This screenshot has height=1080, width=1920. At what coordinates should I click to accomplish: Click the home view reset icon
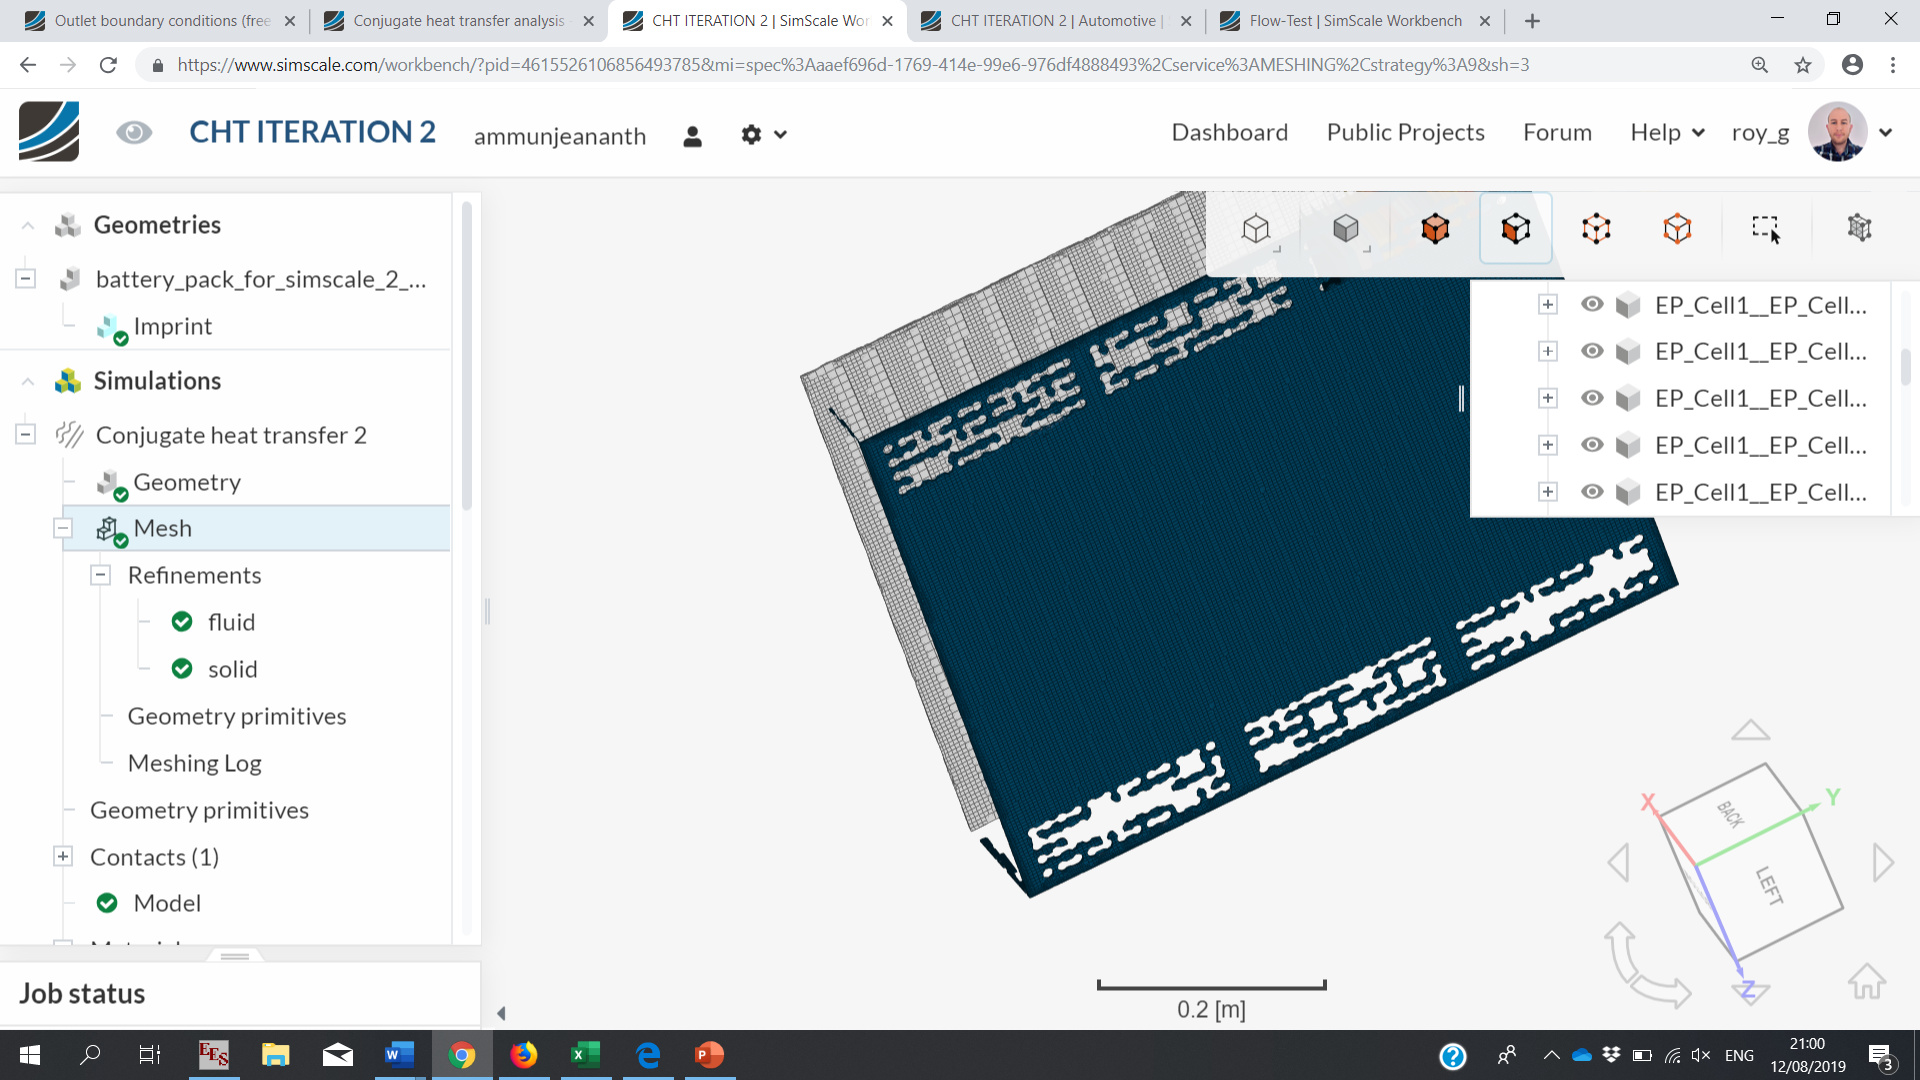tap(1866, 981)
